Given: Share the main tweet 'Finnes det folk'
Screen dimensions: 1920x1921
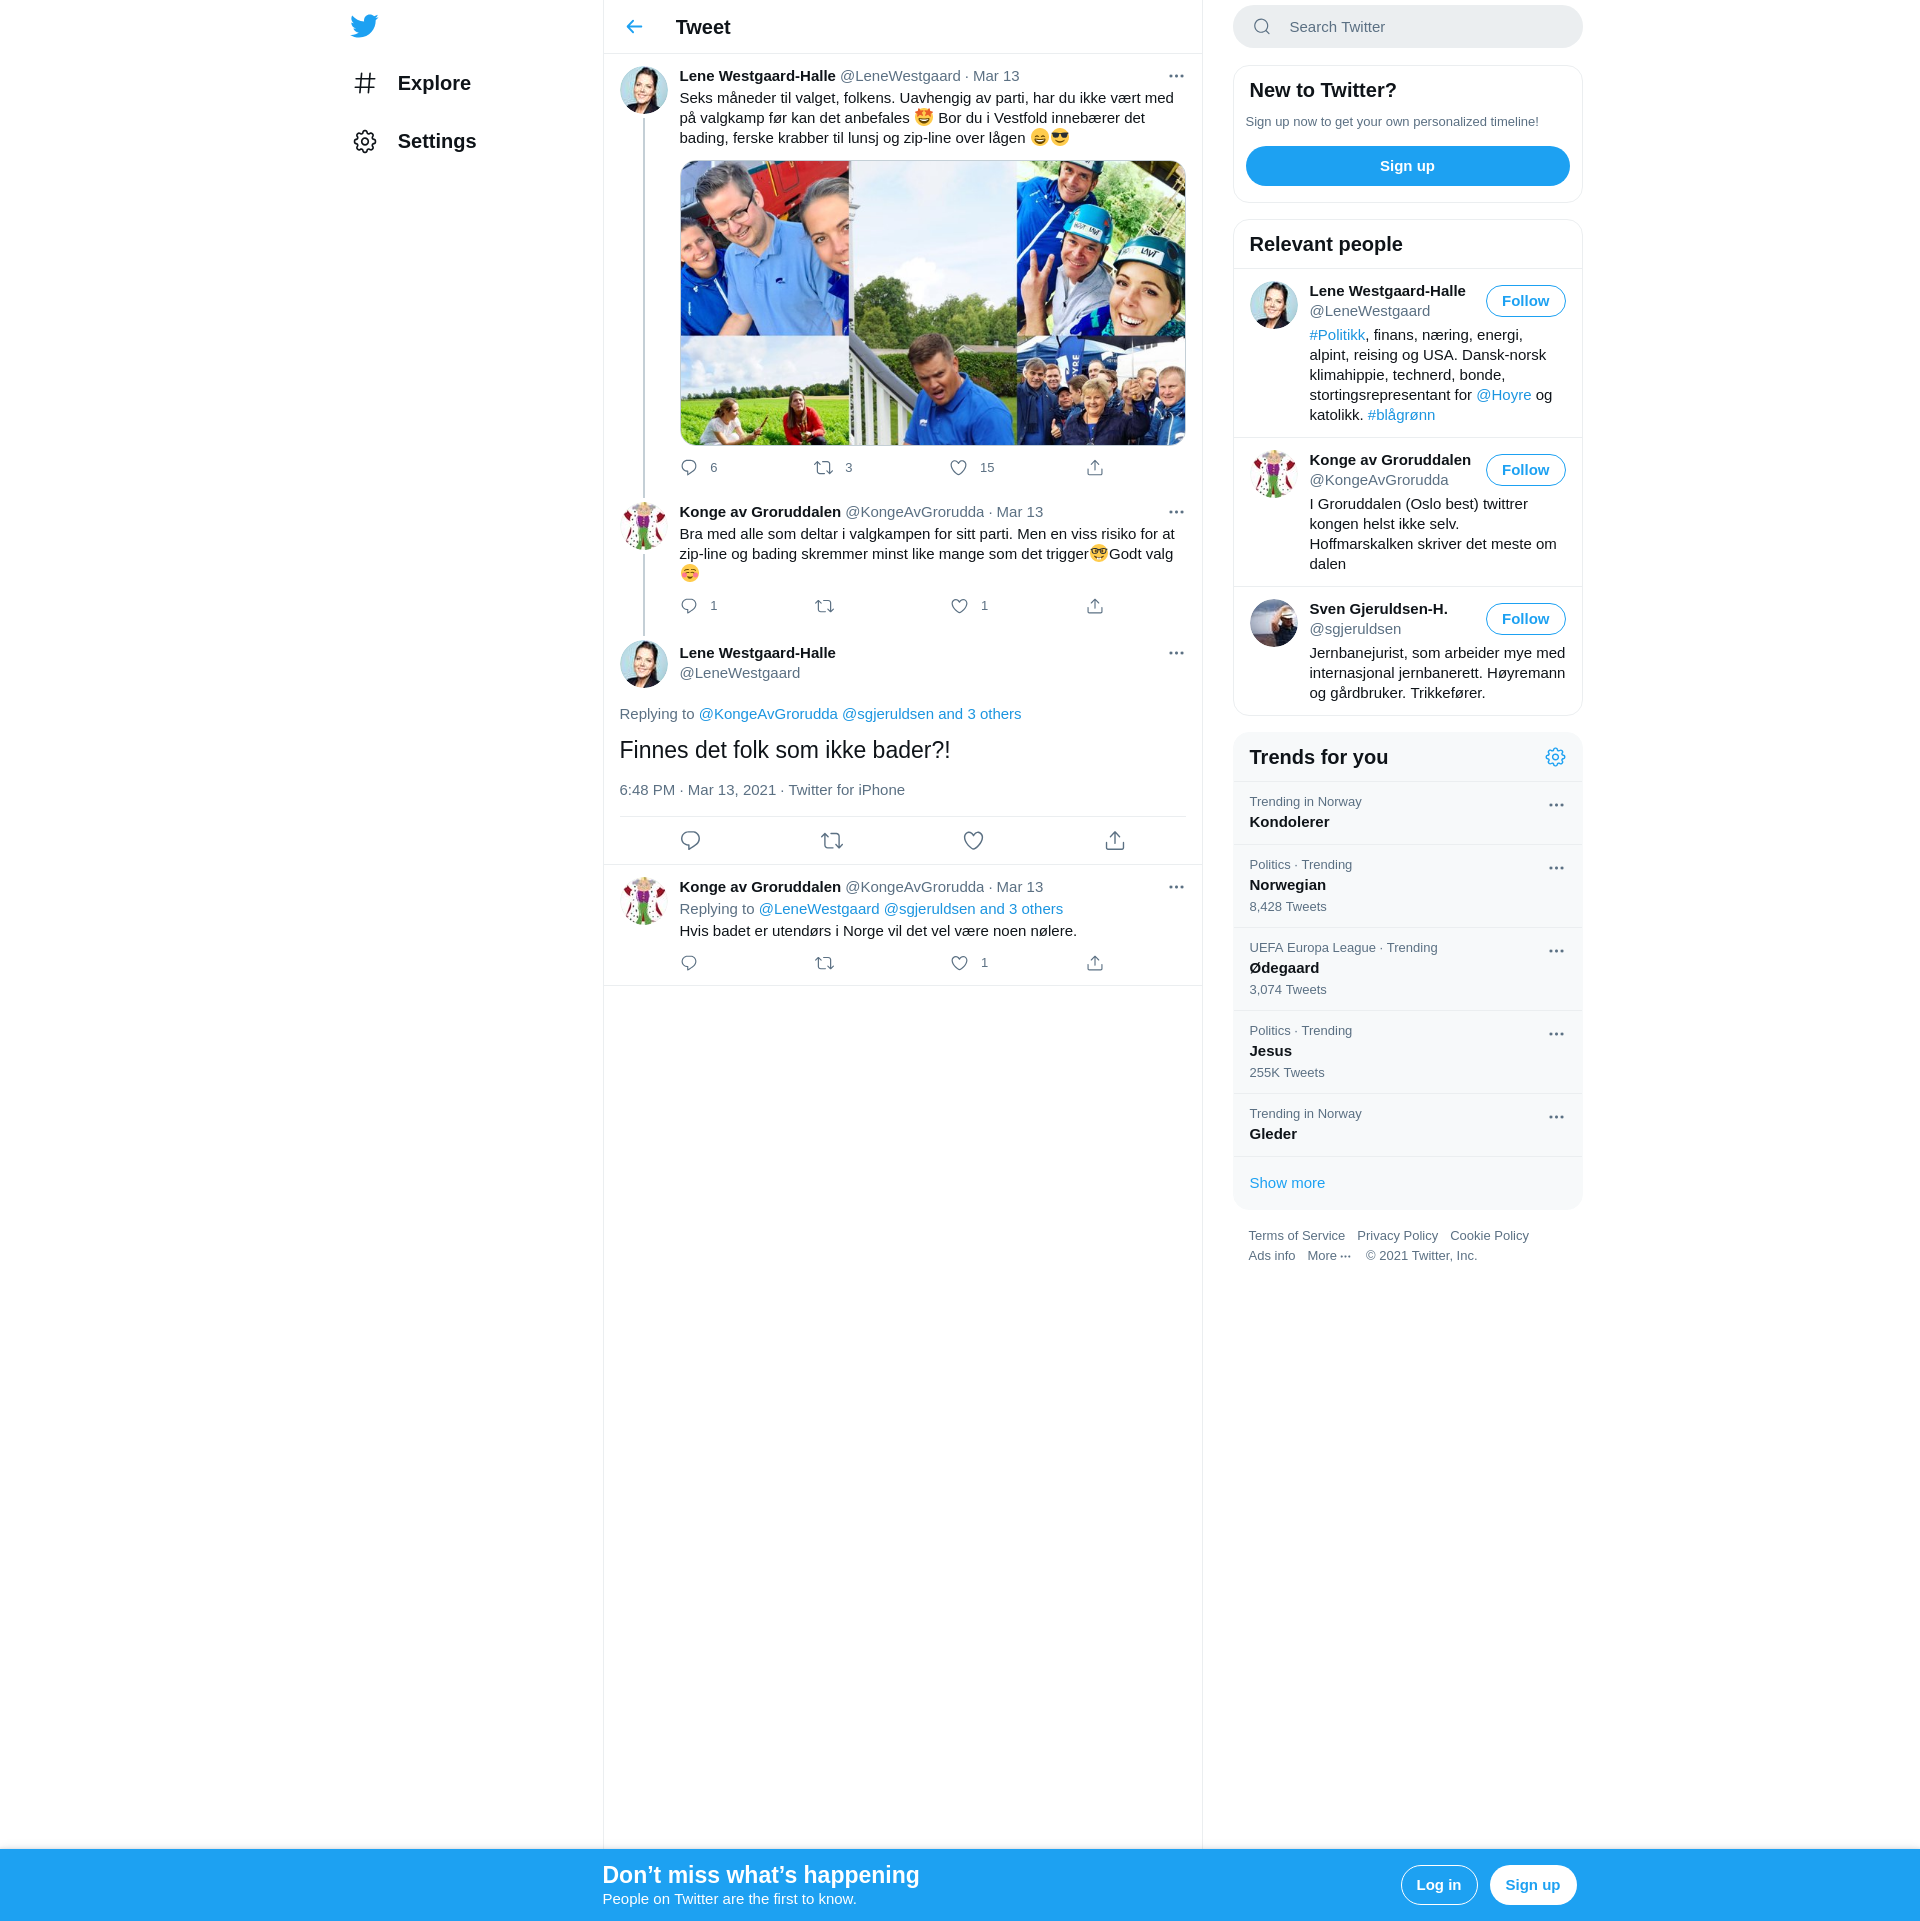Looking at the screenshot, I should coord(1115,841).
